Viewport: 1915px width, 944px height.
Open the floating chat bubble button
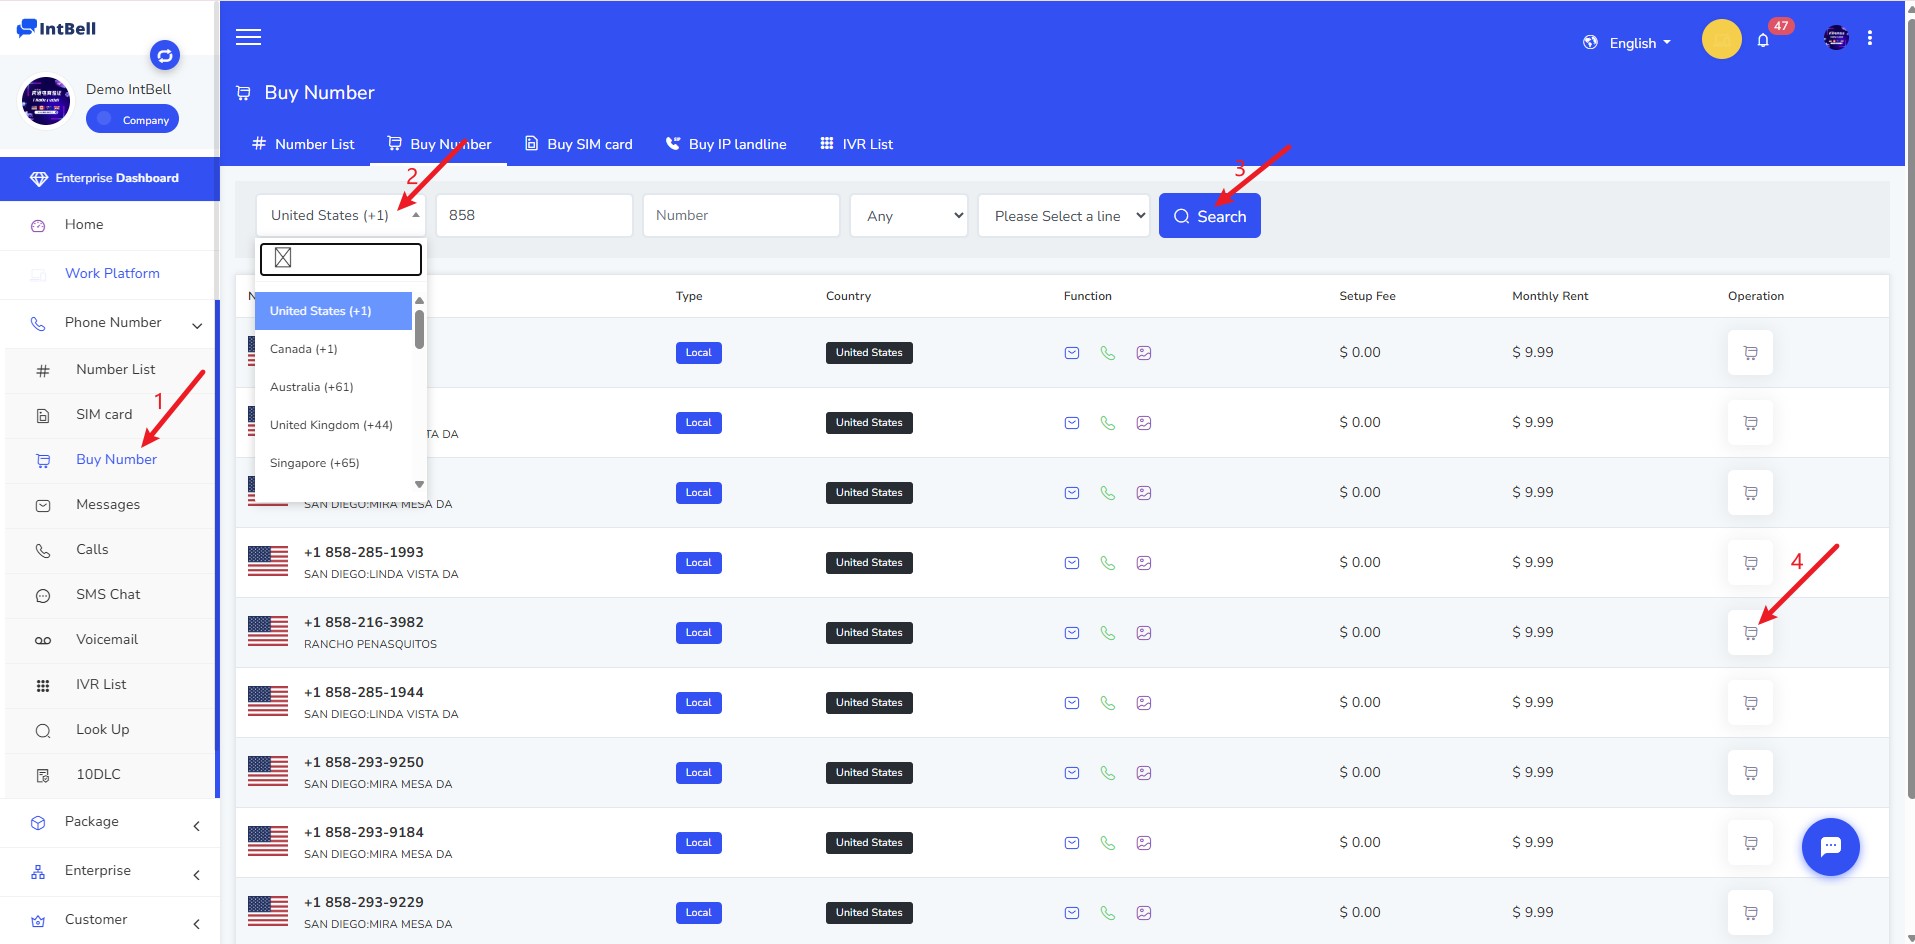pyautogui.click(x=1830, y=847)
